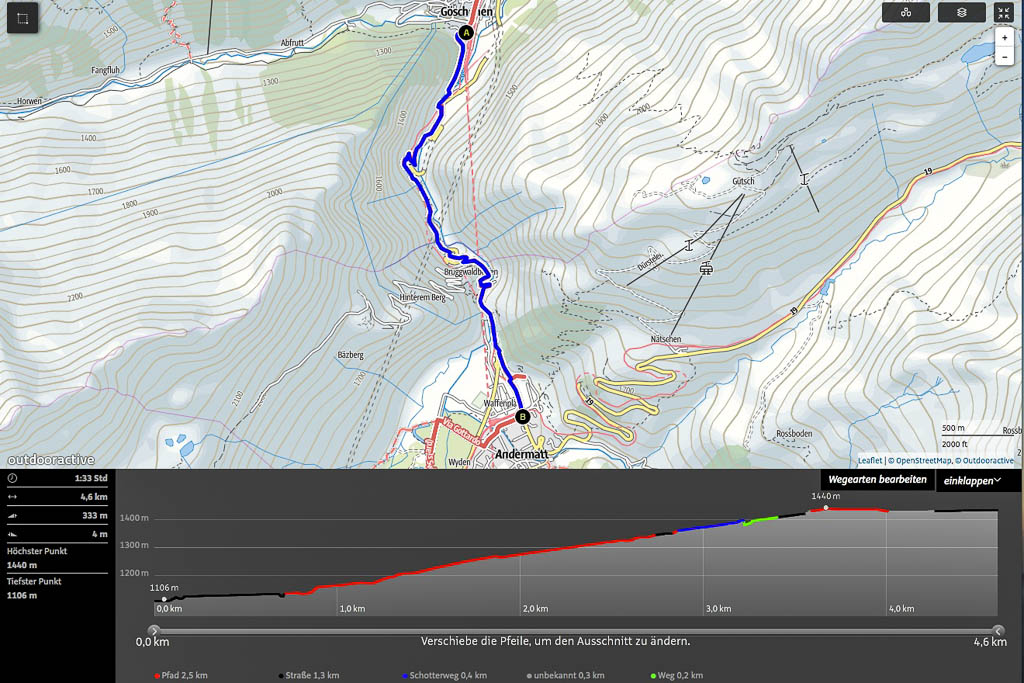Open the waypoints marker button
This screenshot has height=683, width=1024.
pos(905,13)
